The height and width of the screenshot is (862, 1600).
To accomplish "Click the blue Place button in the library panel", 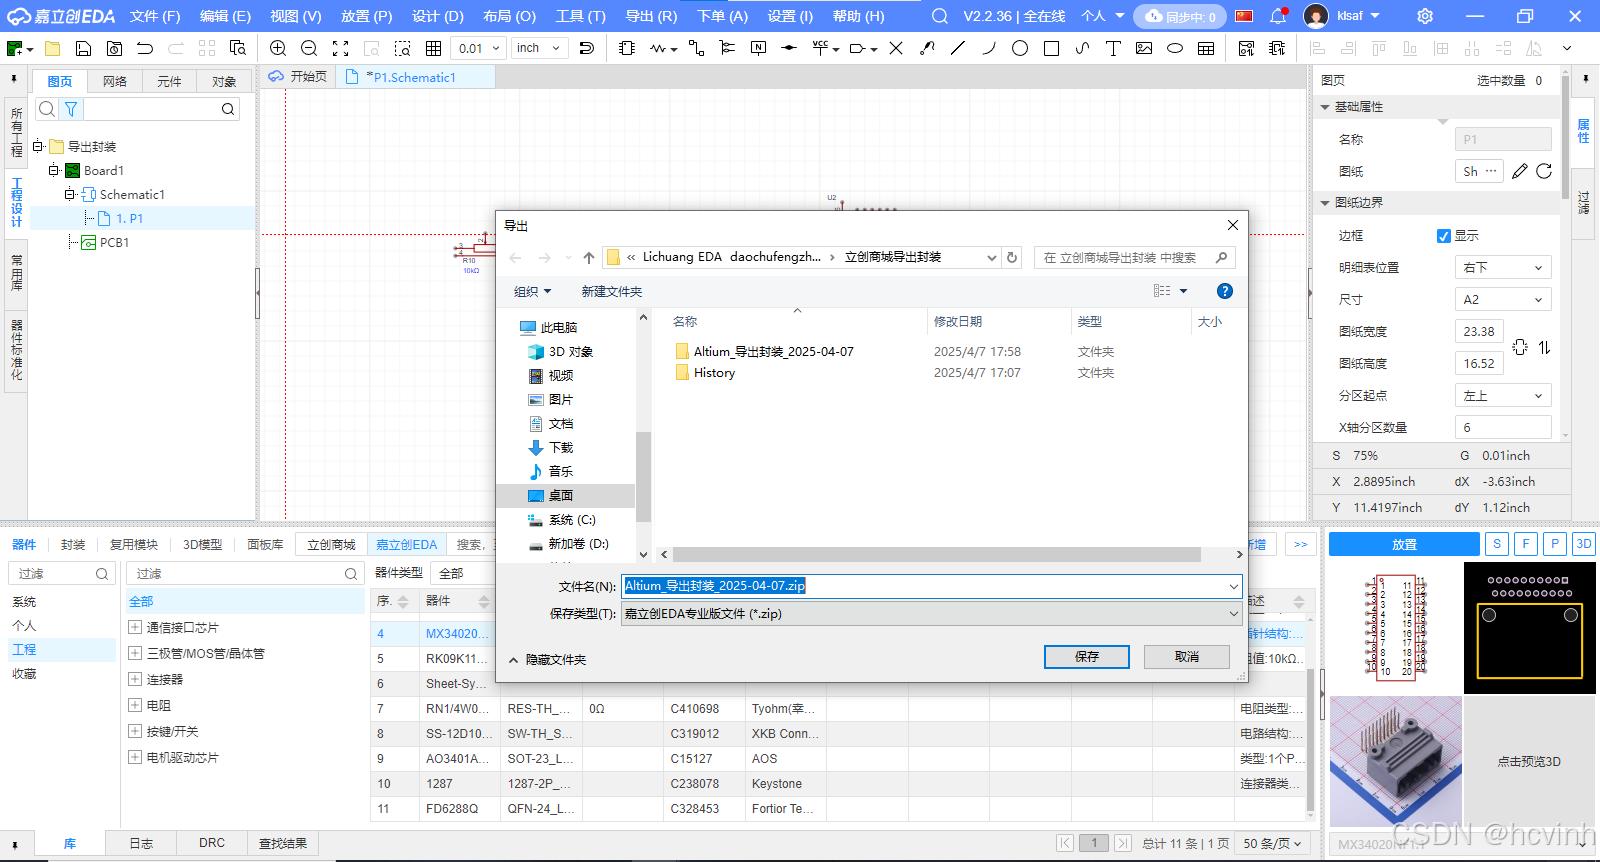I will pos(1404,544).
